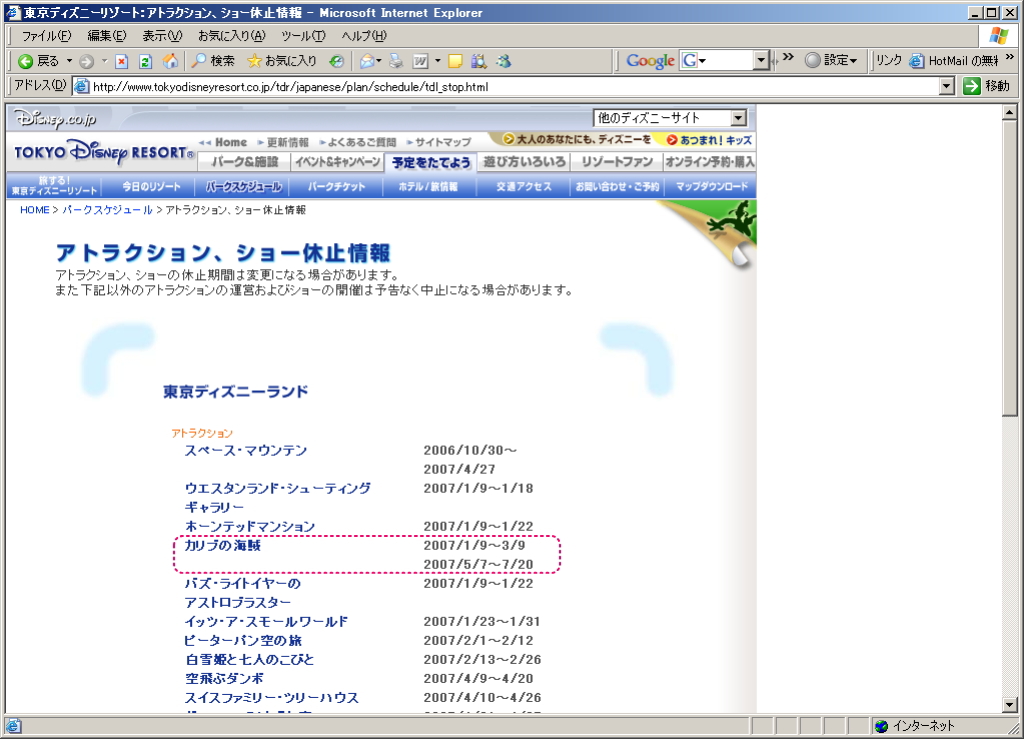Click the 今日のリゾート navigation link

pyautogui.click(x=151, y=187)
